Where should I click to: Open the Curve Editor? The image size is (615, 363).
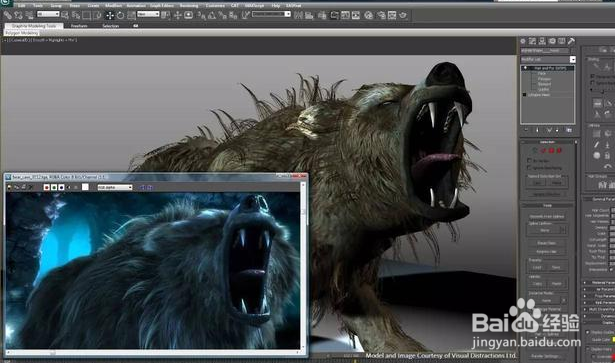[345, 15]
